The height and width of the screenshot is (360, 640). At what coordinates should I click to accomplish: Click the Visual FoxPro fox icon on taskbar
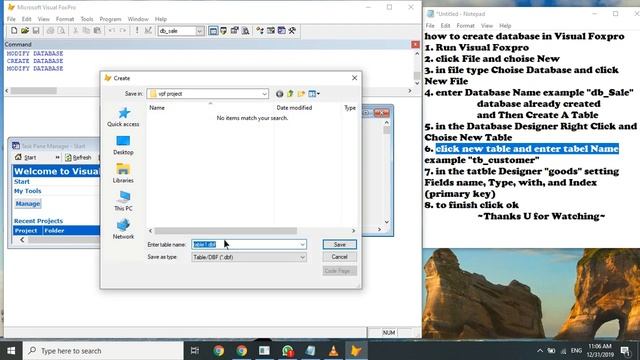coord(356,351)
